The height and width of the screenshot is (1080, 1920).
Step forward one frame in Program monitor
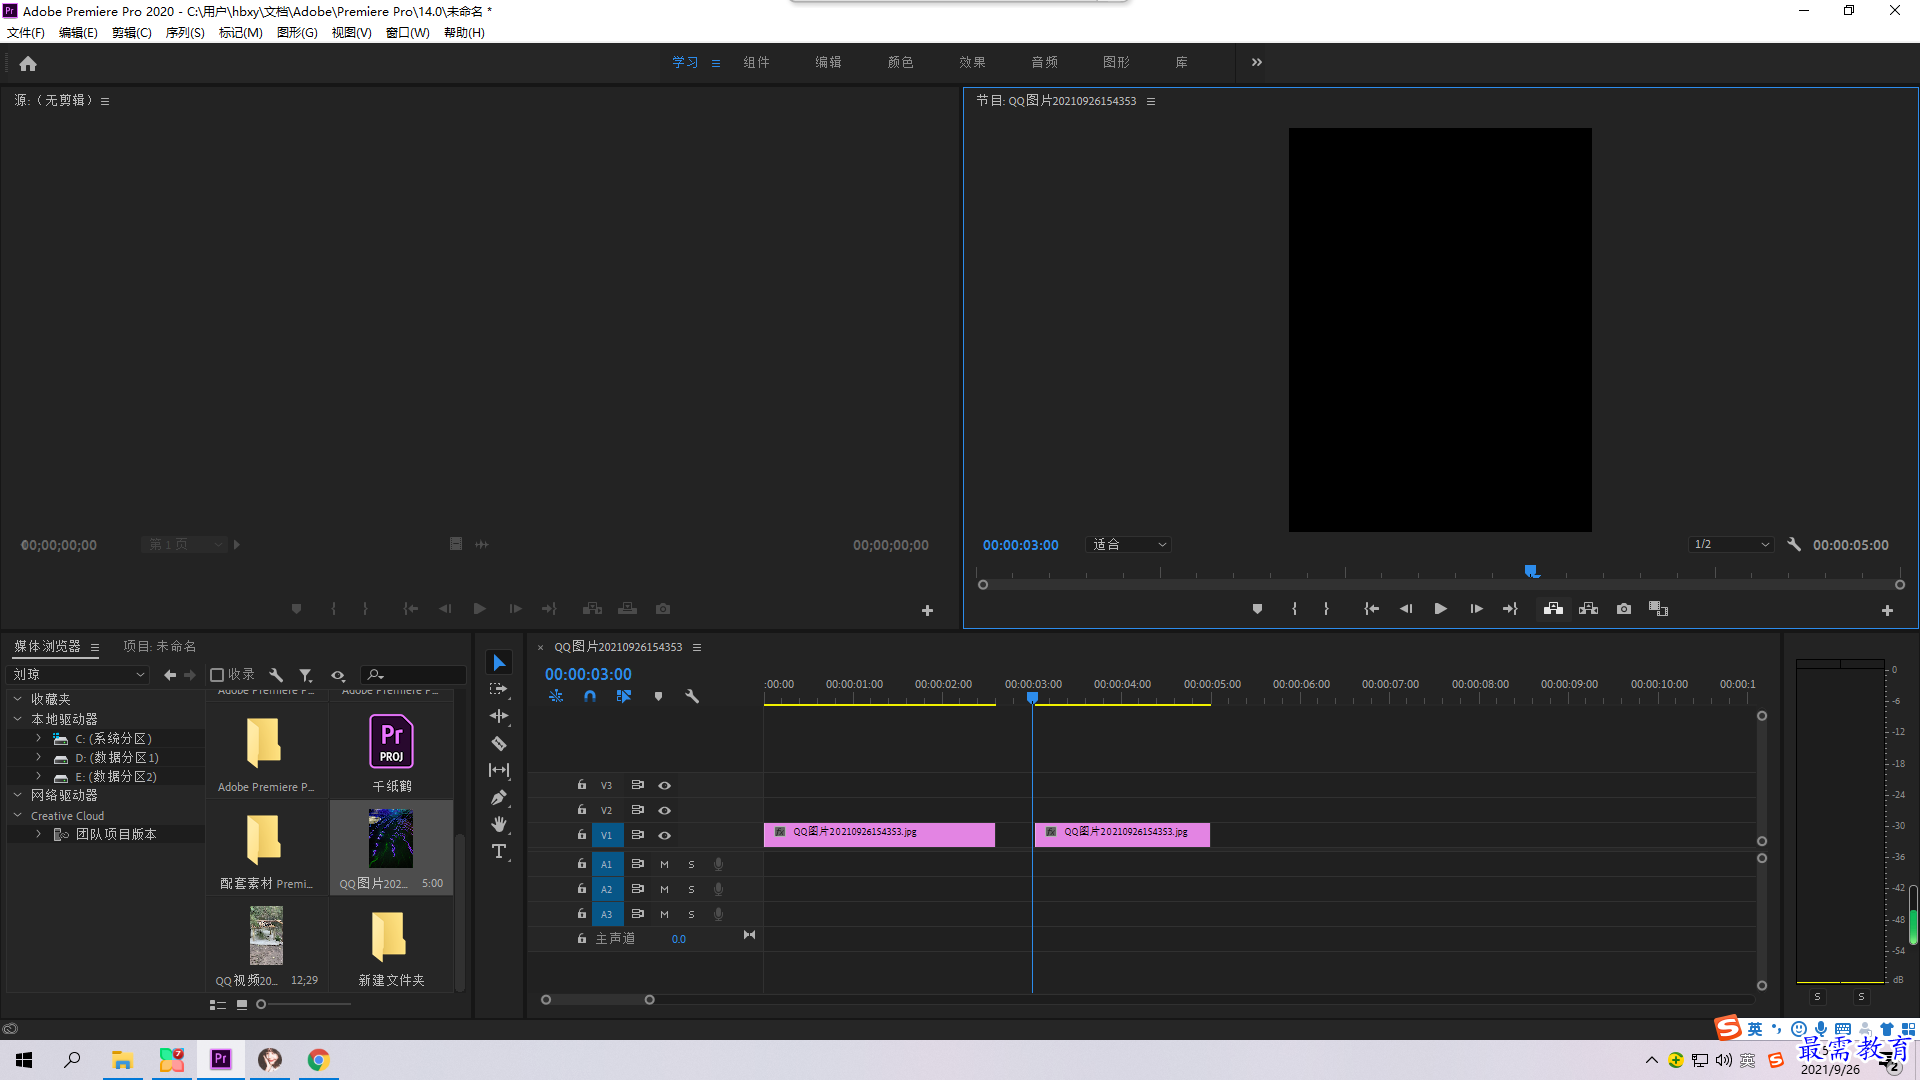point(1476,609)
